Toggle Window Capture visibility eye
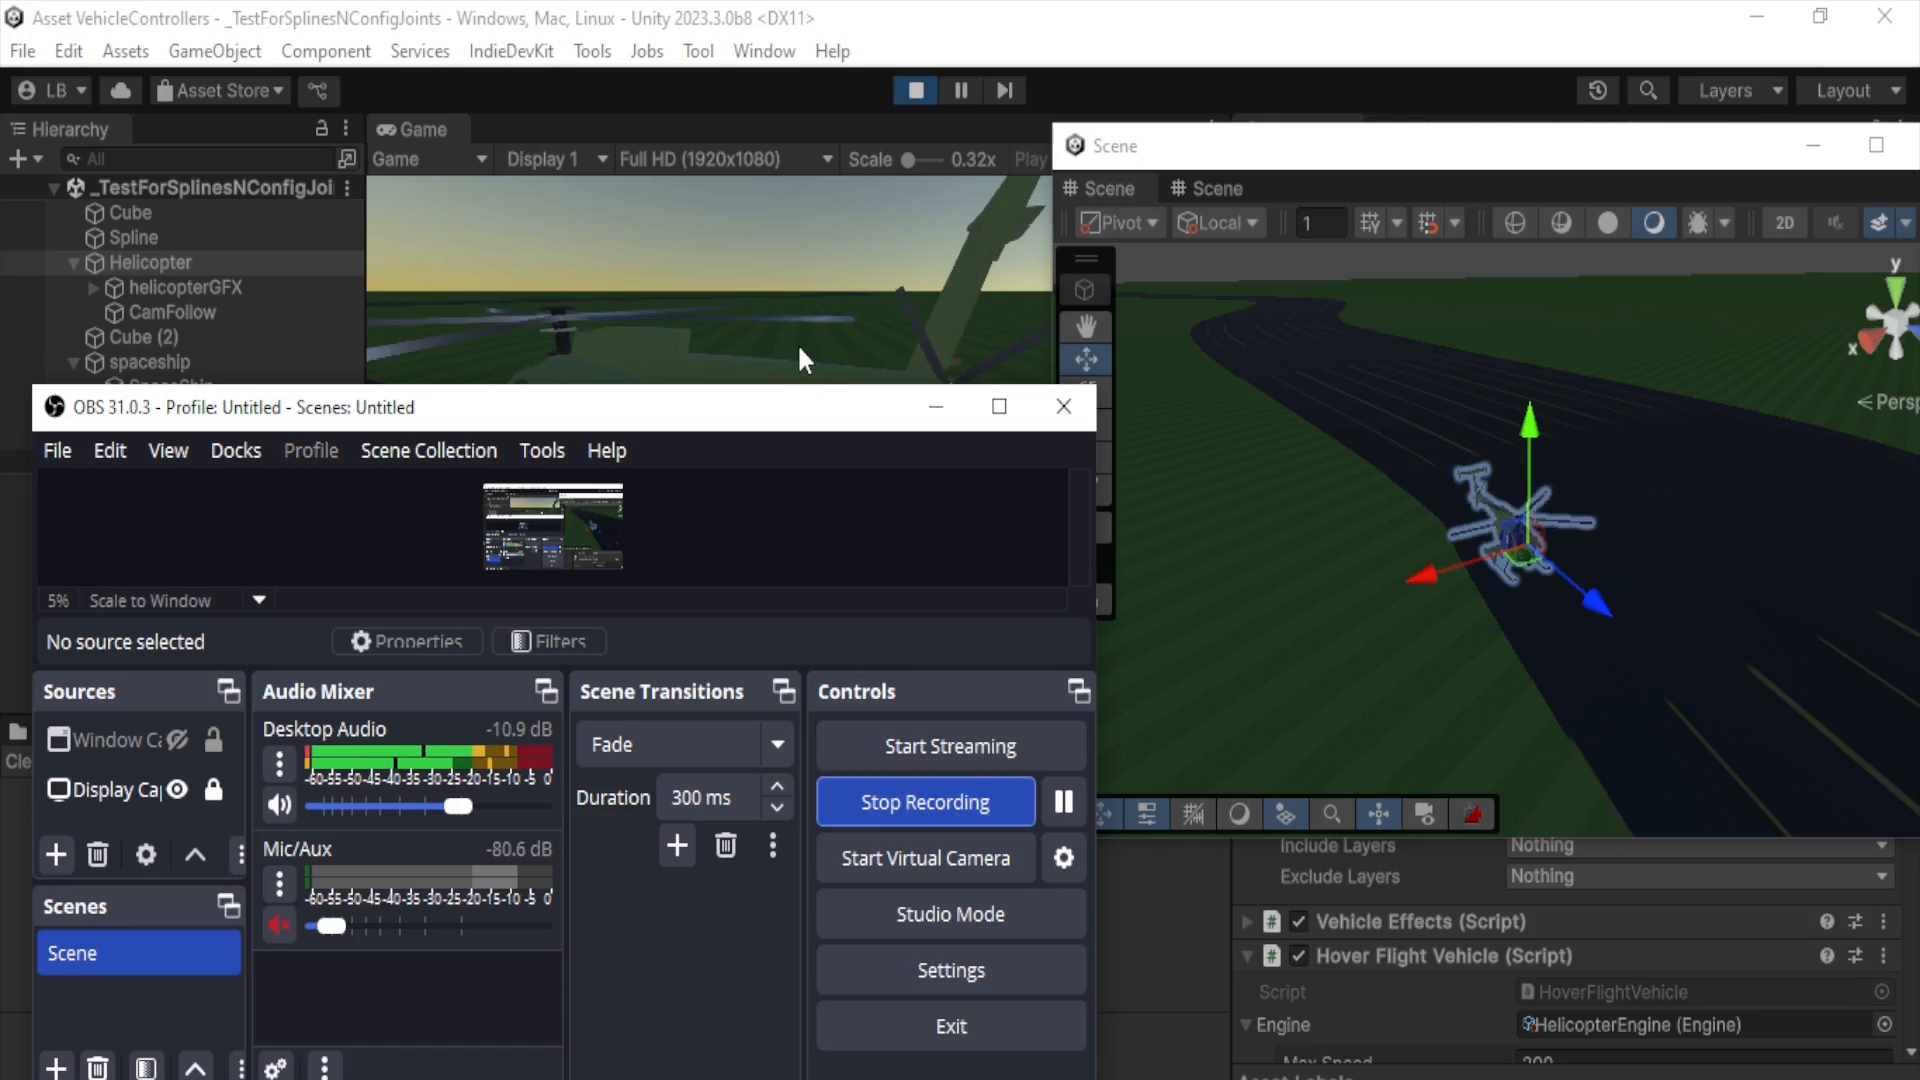The image size is (1920, 1080). coord(177,740)
